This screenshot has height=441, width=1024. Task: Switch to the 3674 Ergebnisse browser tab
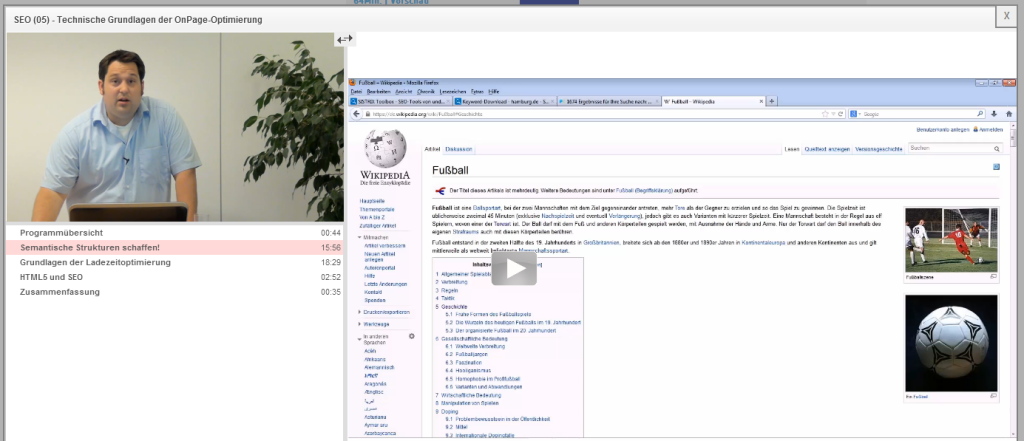click(x=609, y=102)
